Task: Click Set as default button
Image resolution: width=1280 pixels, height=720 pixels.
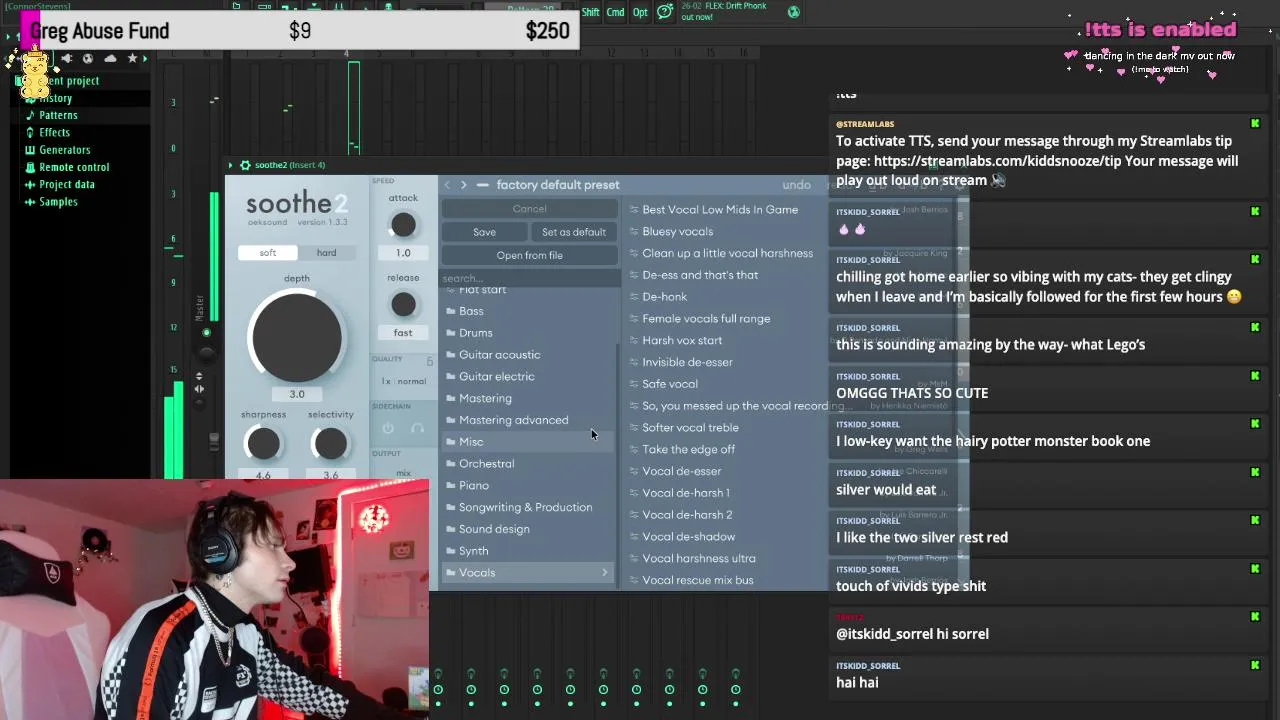Action: point(573,232)
